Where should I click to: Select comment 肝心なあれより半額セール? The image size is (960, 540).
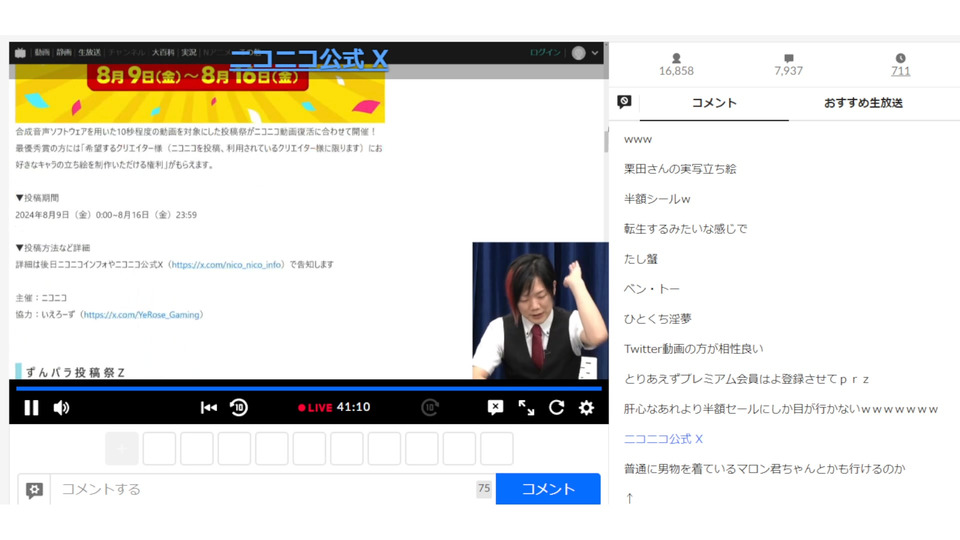[781, 409]
